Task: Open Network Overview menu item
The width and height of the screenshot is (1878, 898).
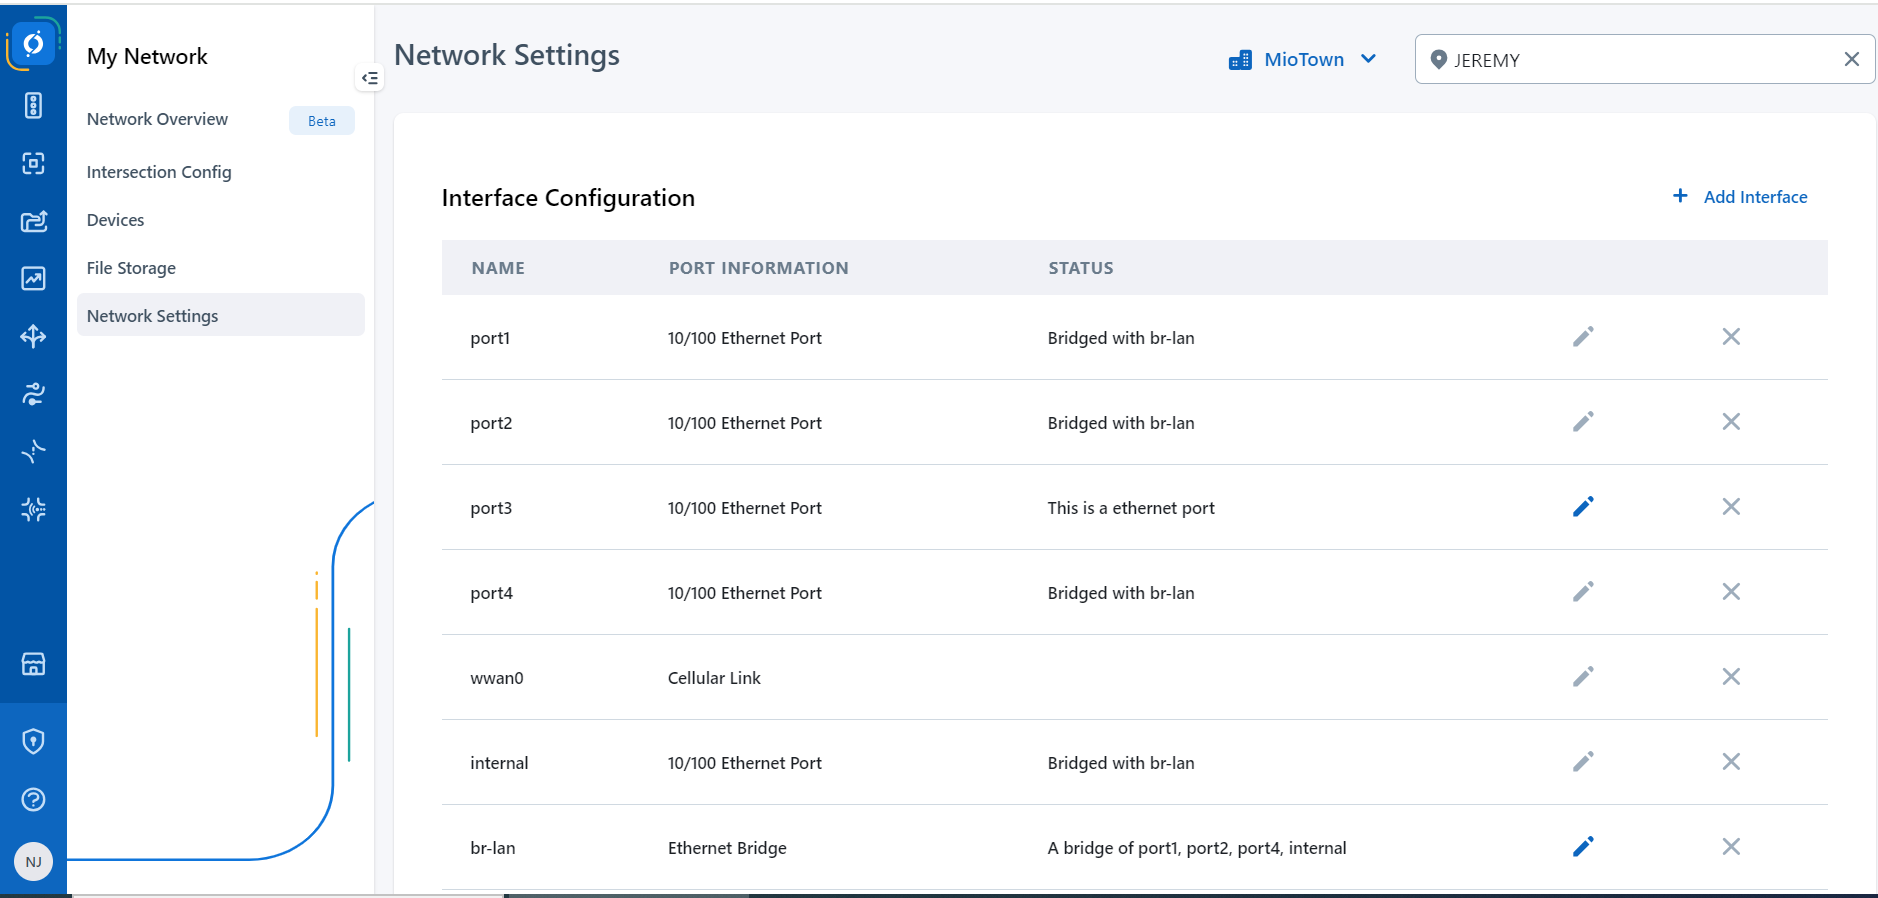Action: pyautogui.click(x=157, y=119)
